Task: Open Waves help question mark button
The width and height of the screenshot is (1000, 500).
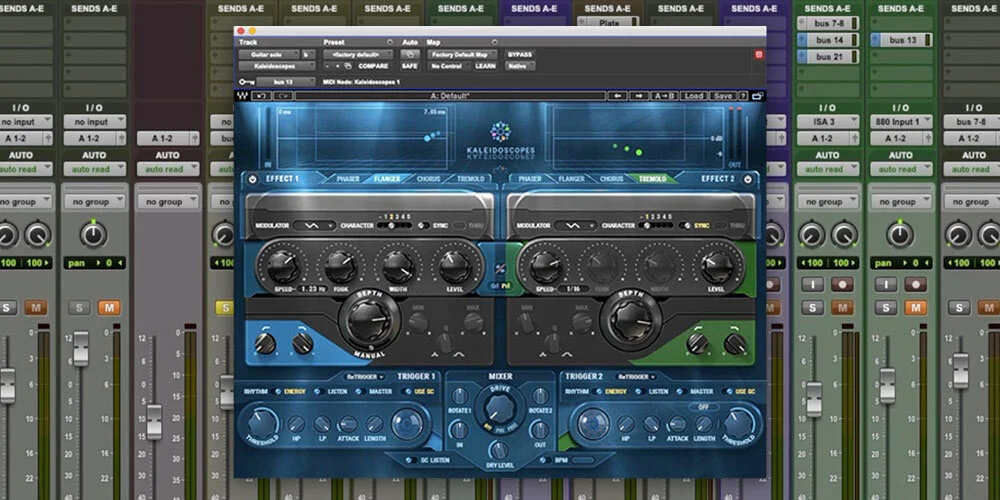Action: 743,96
